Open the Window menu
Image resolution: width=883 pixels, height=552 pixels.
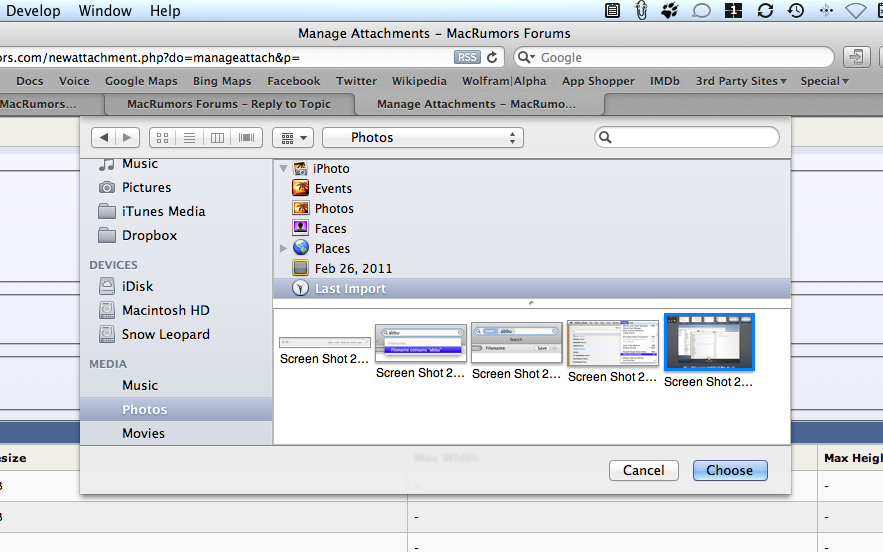(x=105, y=11)
